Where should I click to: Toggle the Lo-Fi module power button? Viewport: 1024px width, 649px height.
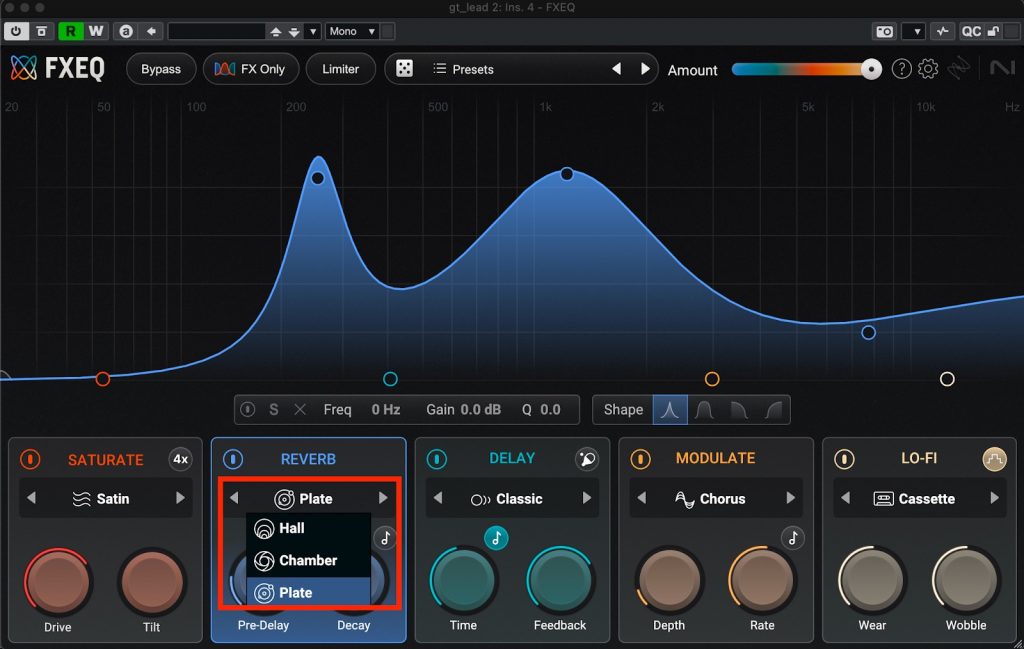click(845, 459)
